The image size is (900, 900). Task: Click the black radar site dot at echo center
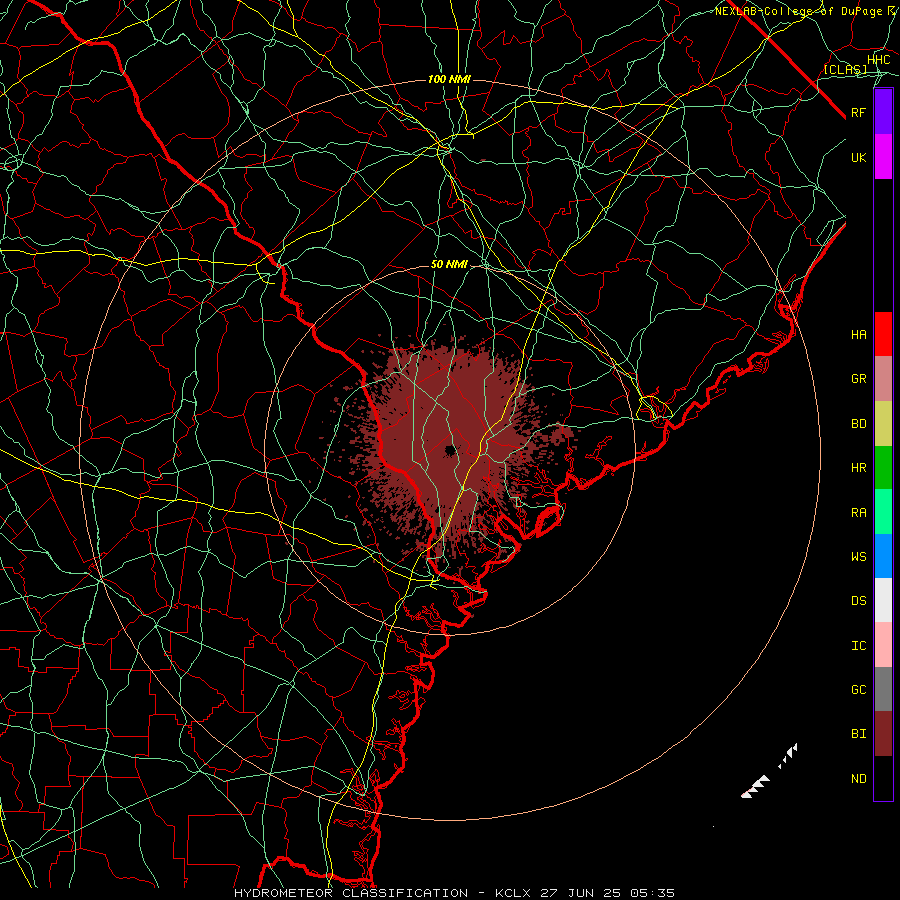point(449,449)
